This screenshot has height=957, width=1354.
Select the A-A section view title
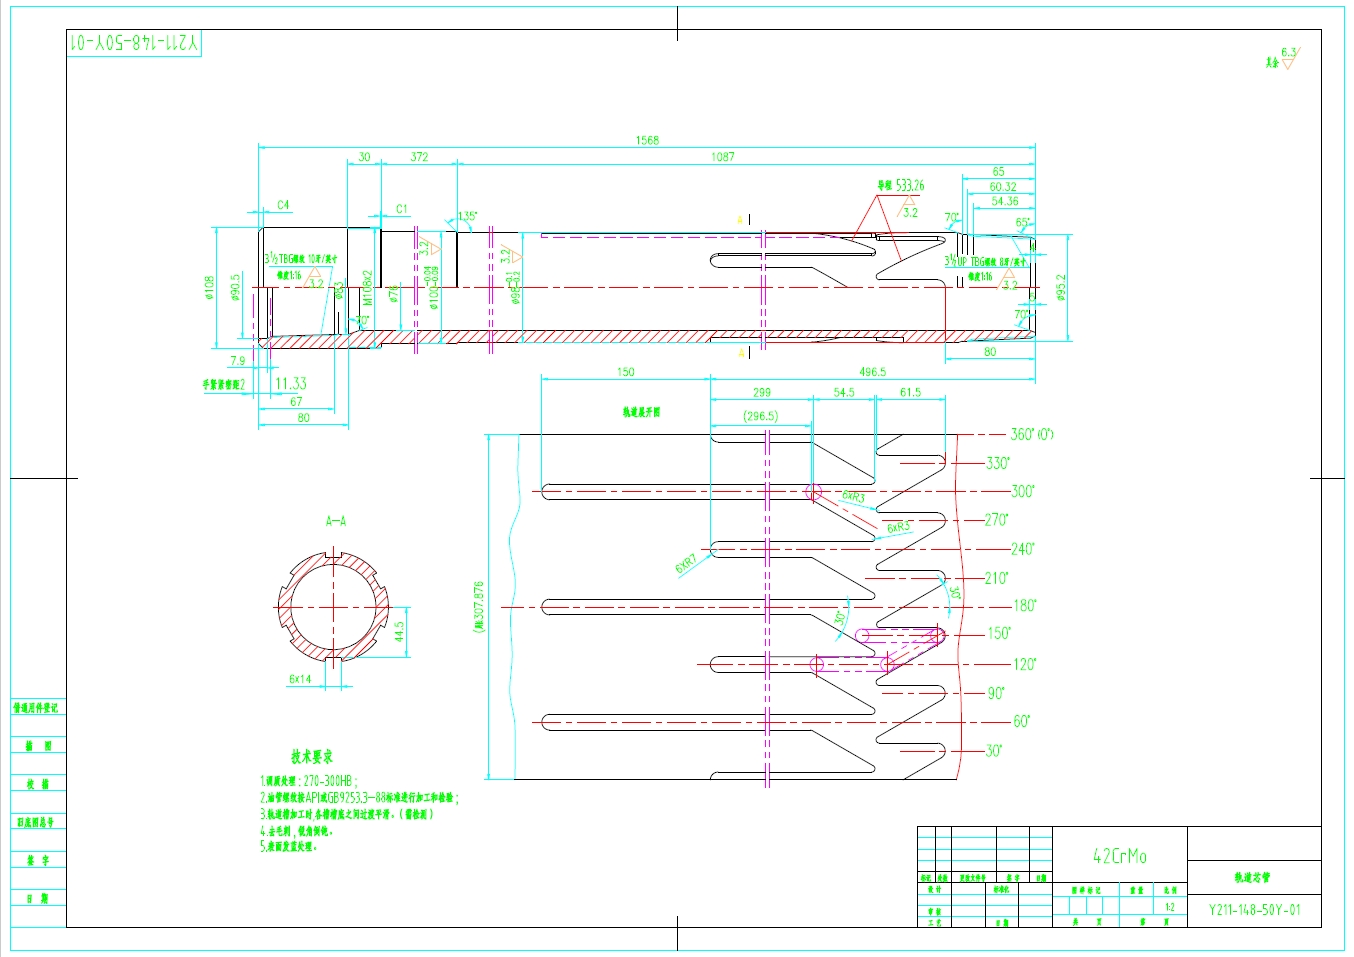336,521
